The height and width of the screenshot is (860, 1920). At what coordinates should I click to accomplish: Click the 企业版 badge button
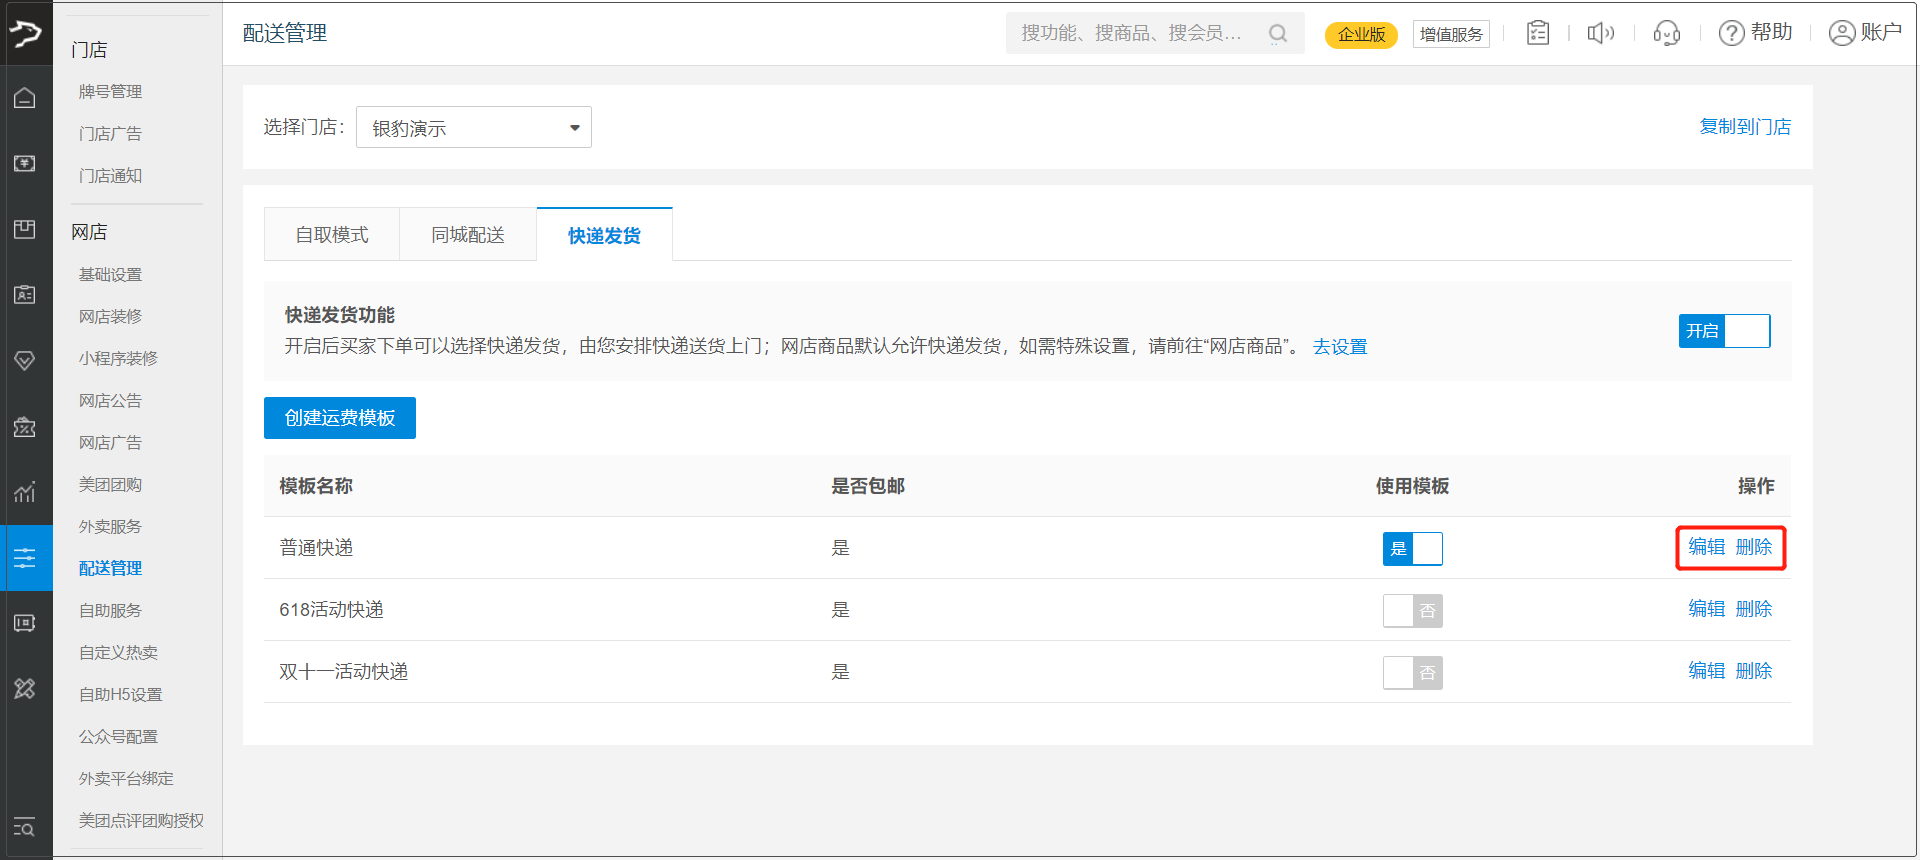coord(1361,34)
